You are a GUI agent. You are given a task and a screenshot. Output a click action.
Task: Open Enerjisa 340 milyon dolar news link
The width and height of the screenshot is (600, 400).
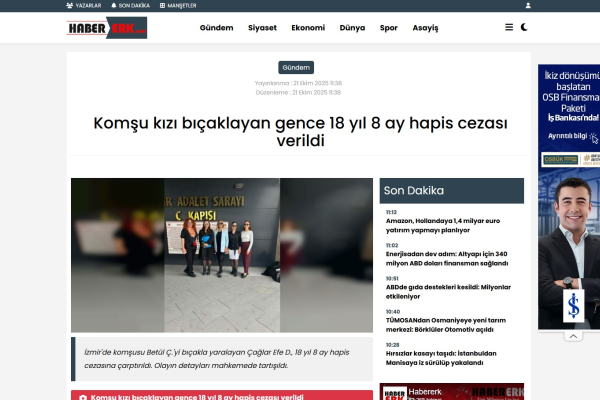447,259
